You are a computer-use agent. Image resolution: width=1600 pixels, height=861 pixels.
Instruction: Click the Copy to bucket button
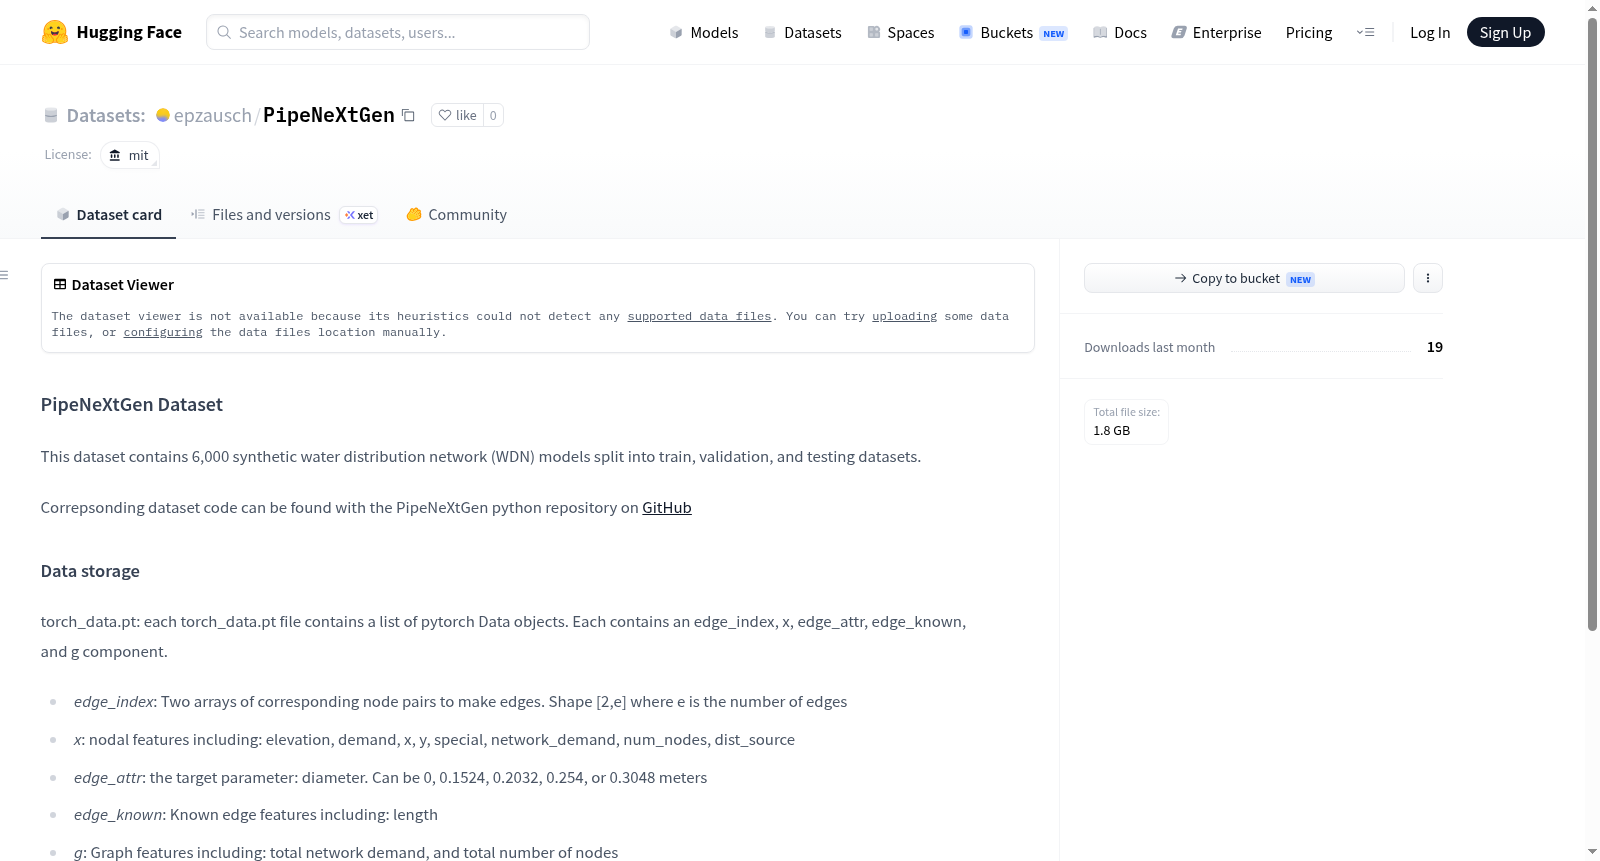point(1244,278)
